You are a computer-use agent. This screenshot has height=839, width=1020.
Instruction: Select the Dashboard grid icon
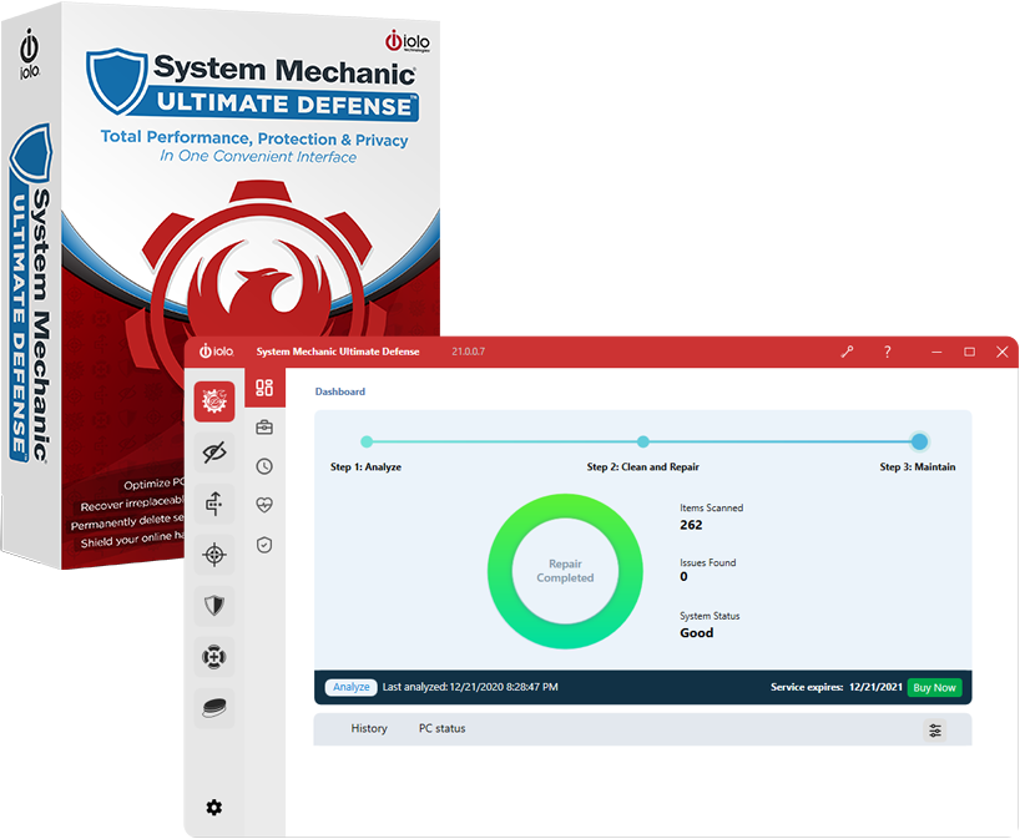click(264, 388)
